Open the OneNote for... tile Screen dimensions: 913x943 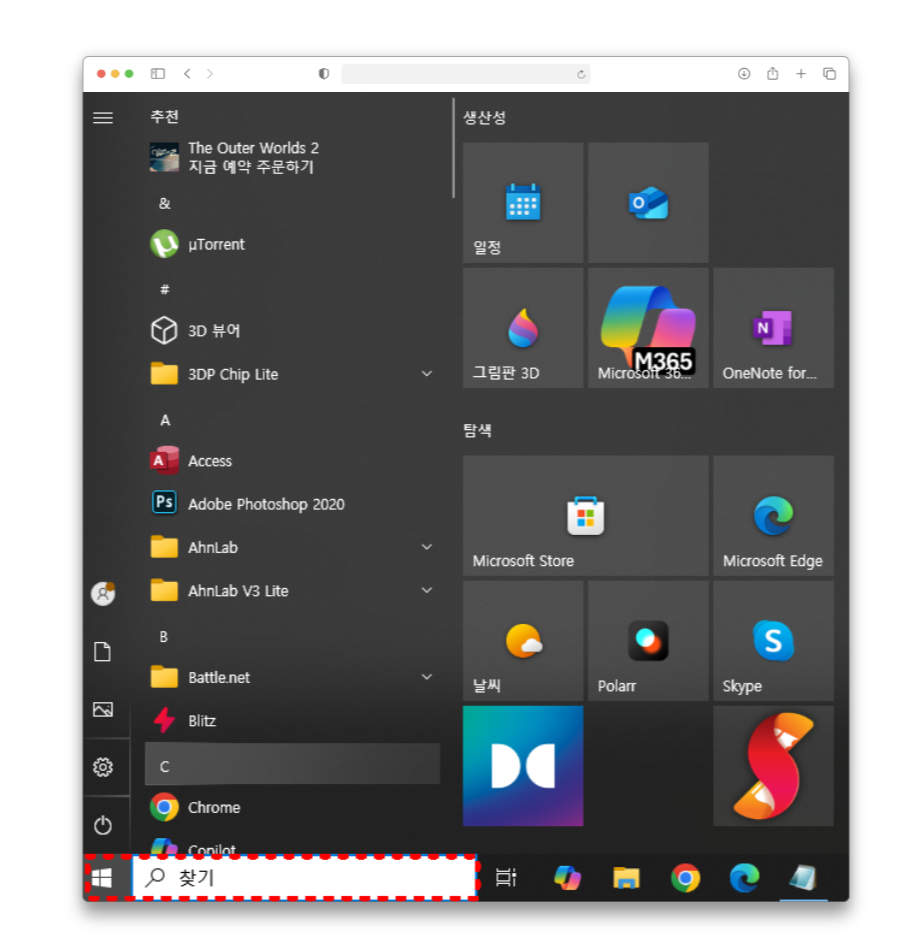773,328
